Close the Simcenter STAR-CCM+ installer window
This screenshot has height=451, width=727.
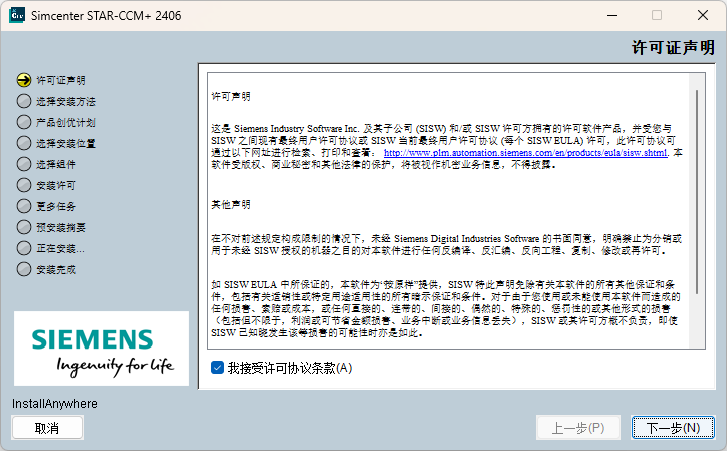(703, 15)
